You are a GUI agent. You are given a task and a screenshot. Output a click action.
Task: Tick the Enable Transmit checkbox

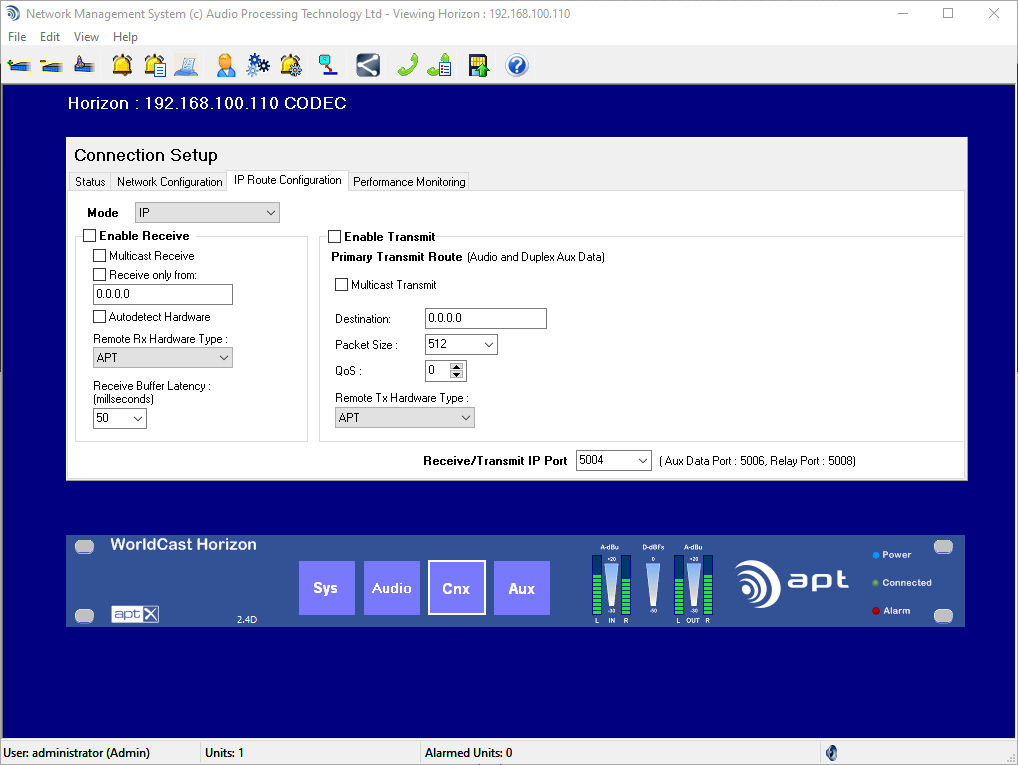(334, 237)
